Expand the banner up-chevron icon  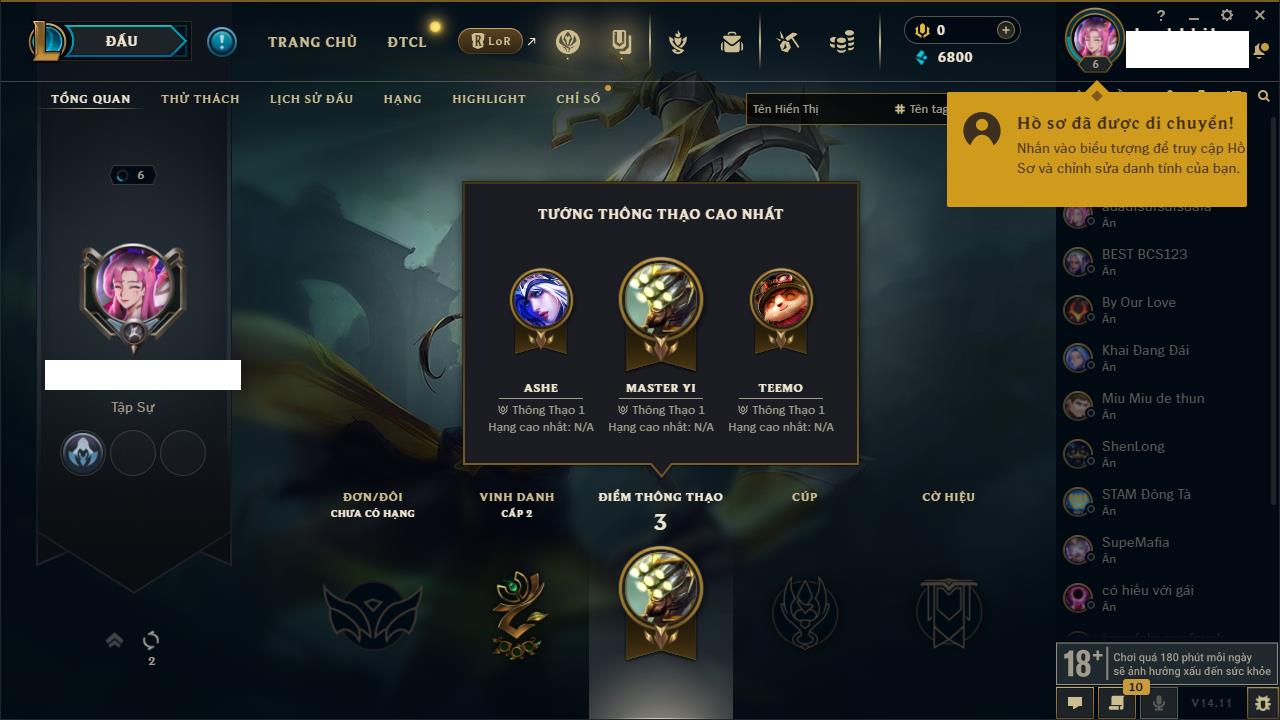(x=115, y=640)
